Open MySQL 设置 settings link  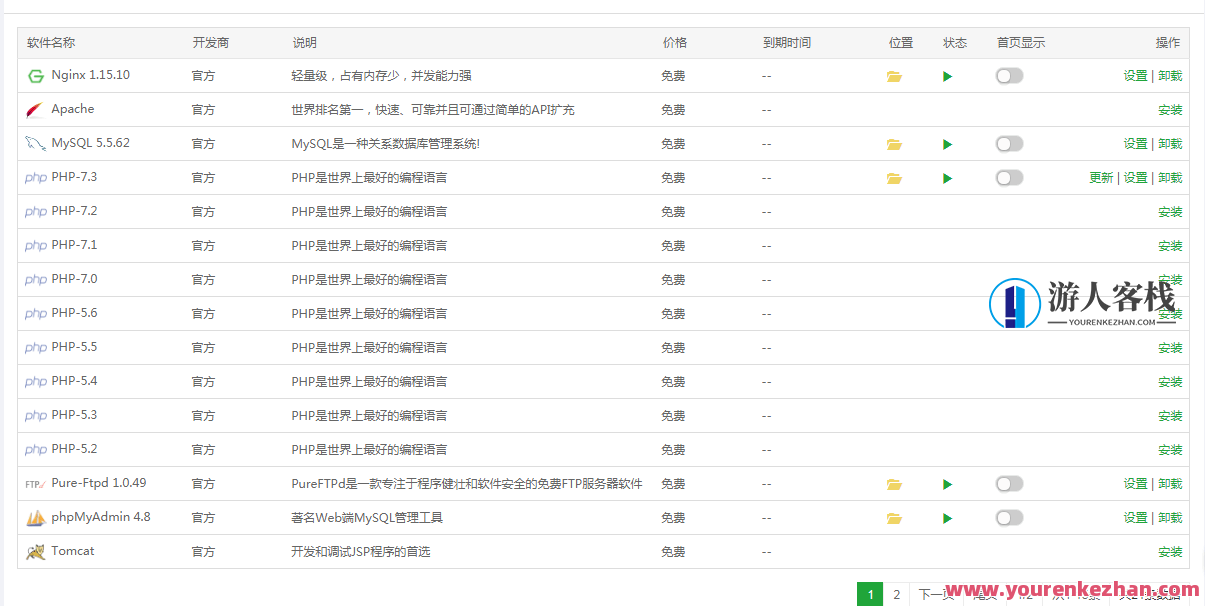coord(1135,144)
